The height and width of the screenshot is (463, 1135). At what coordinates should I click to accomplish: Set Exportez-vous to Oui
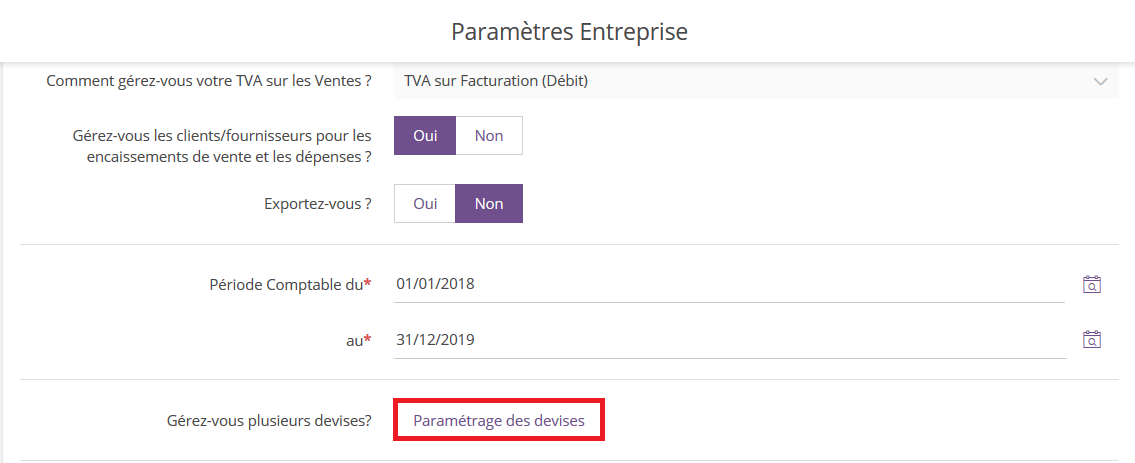425,203
